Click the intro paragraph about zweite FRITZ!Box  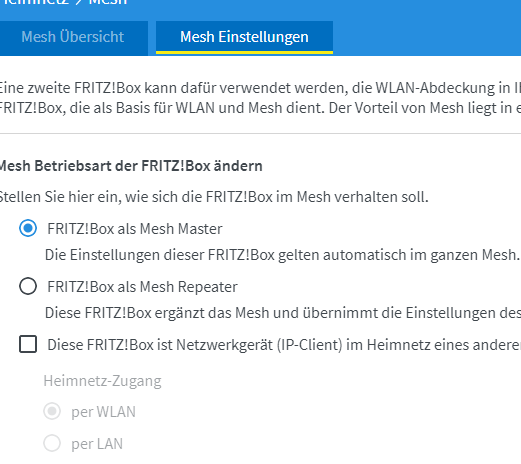click(260, 98)
